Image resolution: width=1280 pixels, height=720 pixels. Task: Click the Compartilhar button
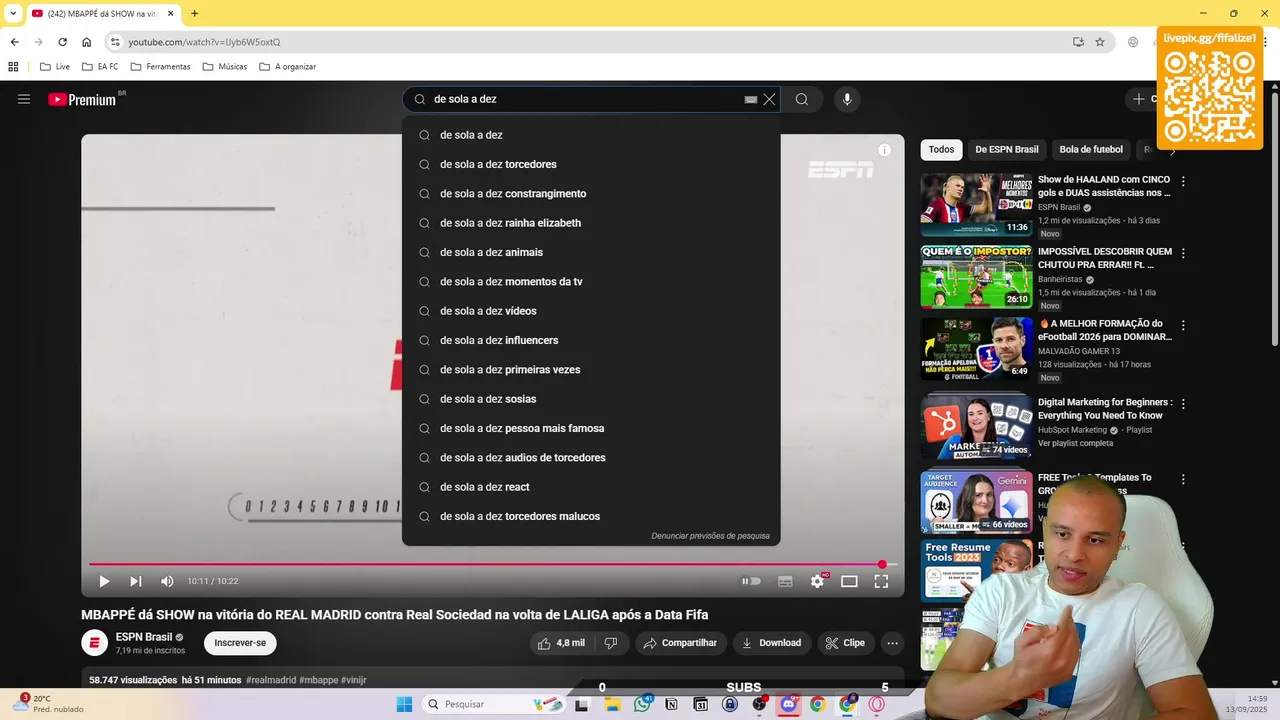[x=680, y=643]
